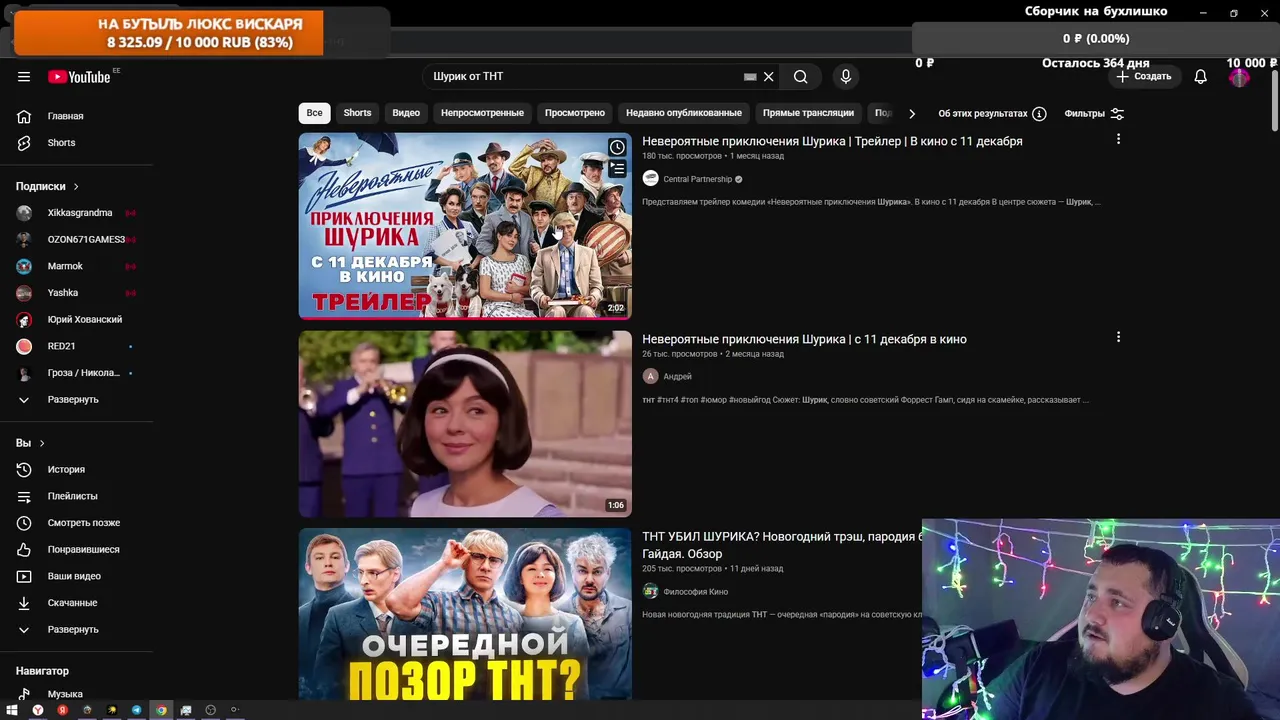Select Прямые трансляции chip

(x=808, y=113)
